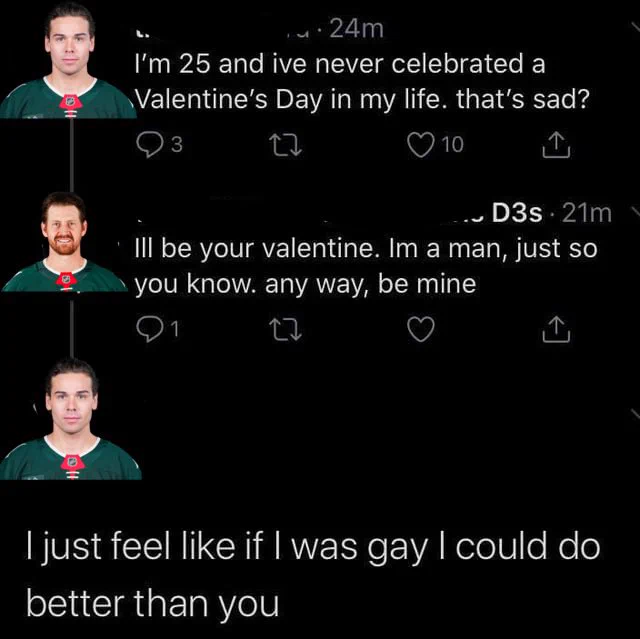The height and width of the screenshot is (639, 640).
Task: Open top tweet author's profile picture
Action: [68, 62]
